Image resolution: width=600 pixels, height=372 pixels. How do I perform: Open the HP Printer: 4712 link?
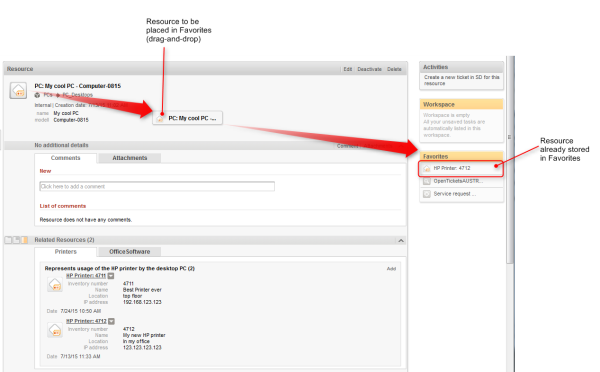[86, 321]
